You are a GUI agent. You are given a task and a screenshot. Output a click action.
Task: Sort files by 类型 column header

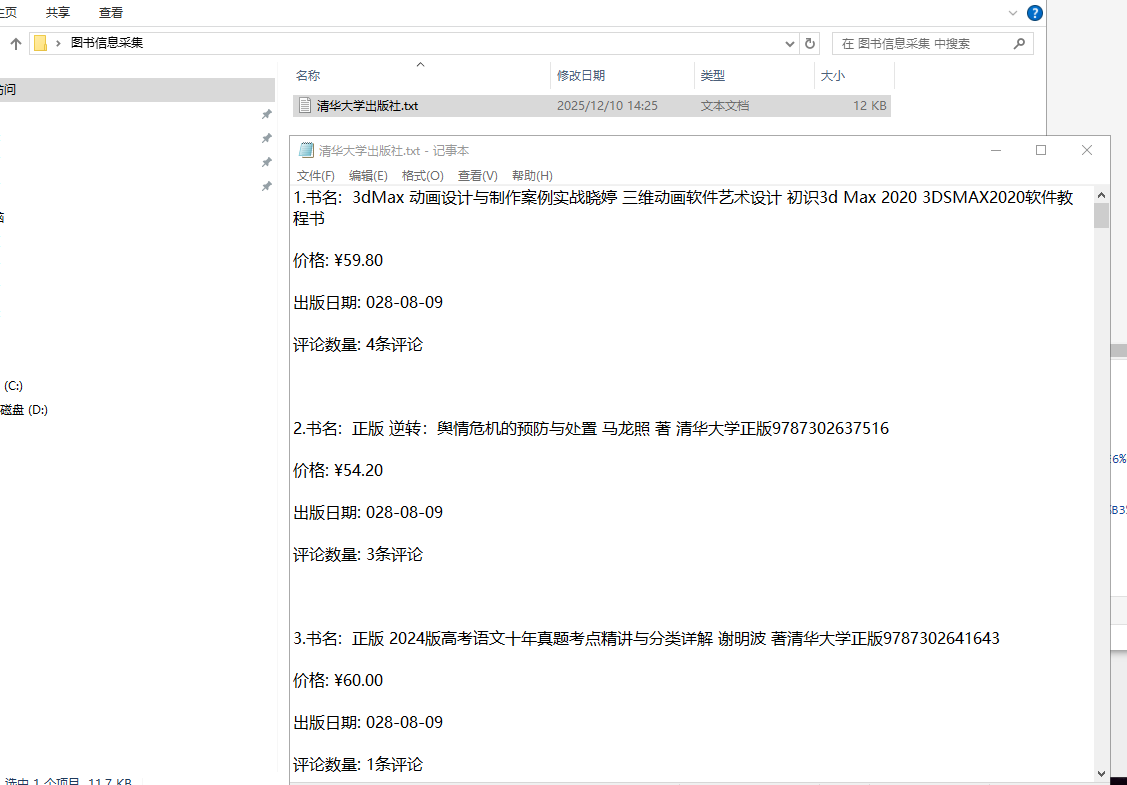pos(754,75)
